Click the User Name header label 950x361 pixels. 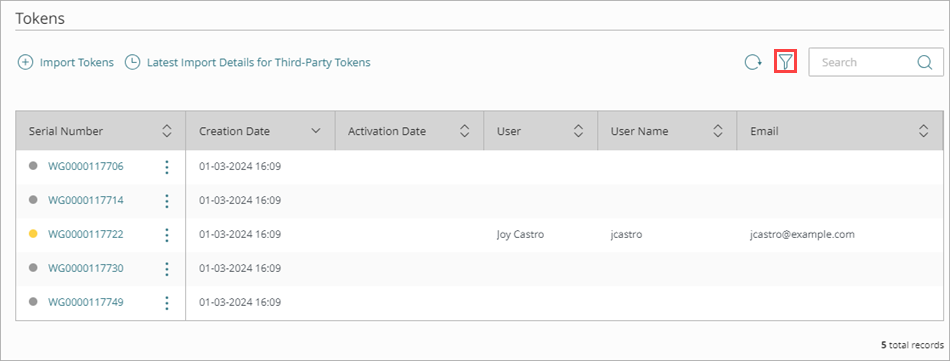click(x=639, y=131)
